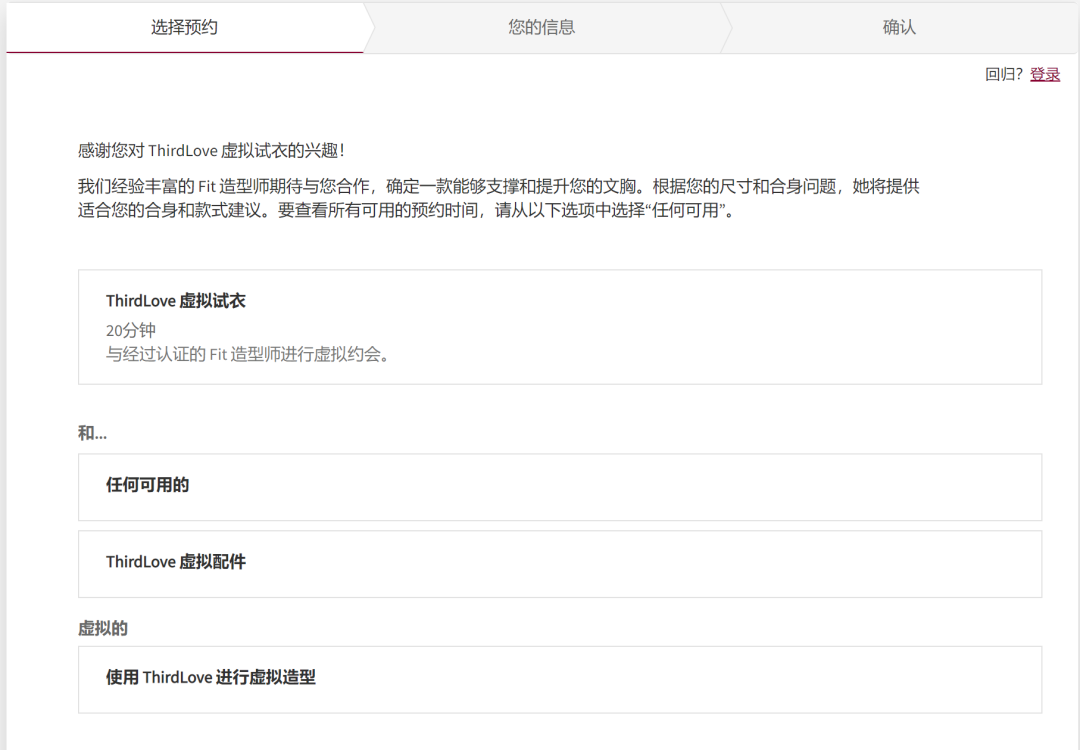Click the red underline beneath 选择预约
1080x750 pixels.
(x=184, y=52)
